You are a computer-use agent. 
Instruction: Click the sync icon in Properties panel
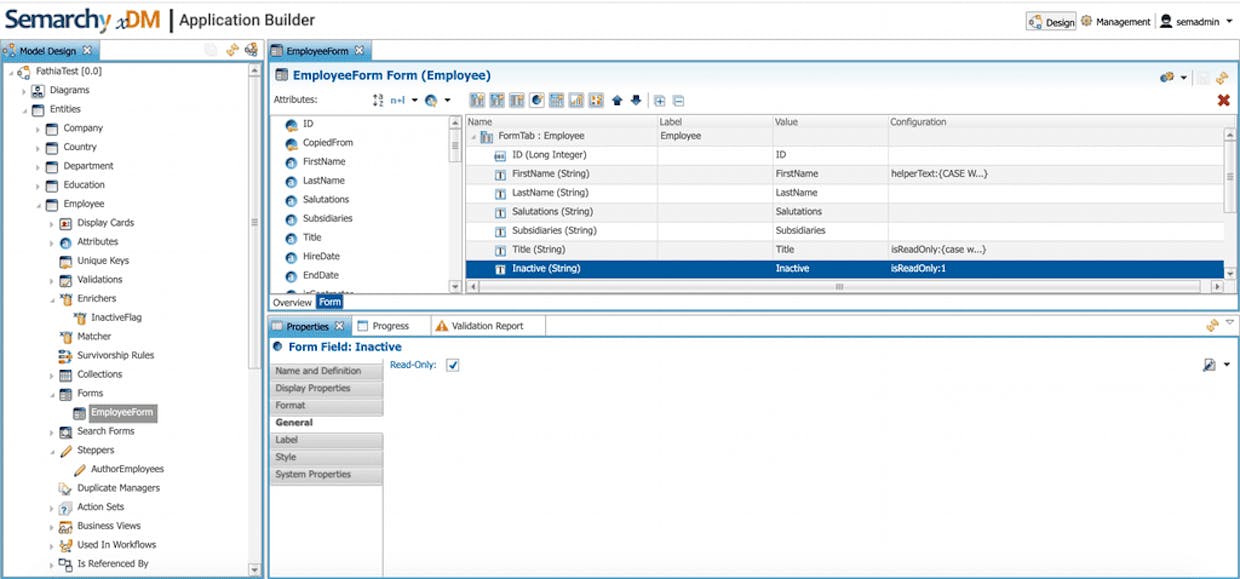[1212, 325]
